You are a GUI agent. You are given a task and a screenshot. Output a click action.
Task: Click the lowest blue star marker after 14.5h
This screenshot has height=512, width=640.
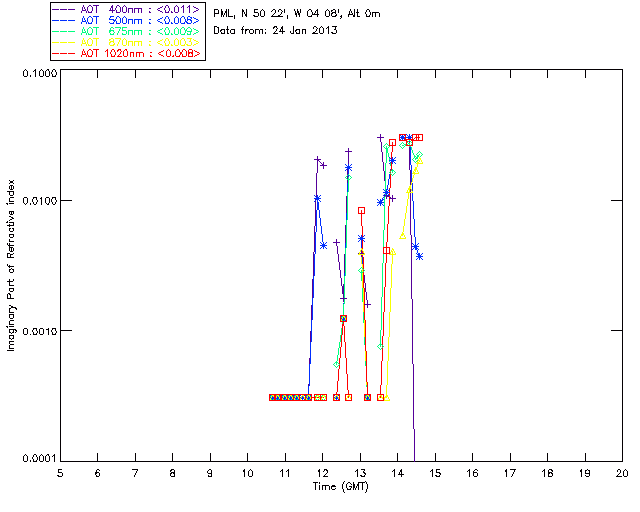[x=420, y=256]
